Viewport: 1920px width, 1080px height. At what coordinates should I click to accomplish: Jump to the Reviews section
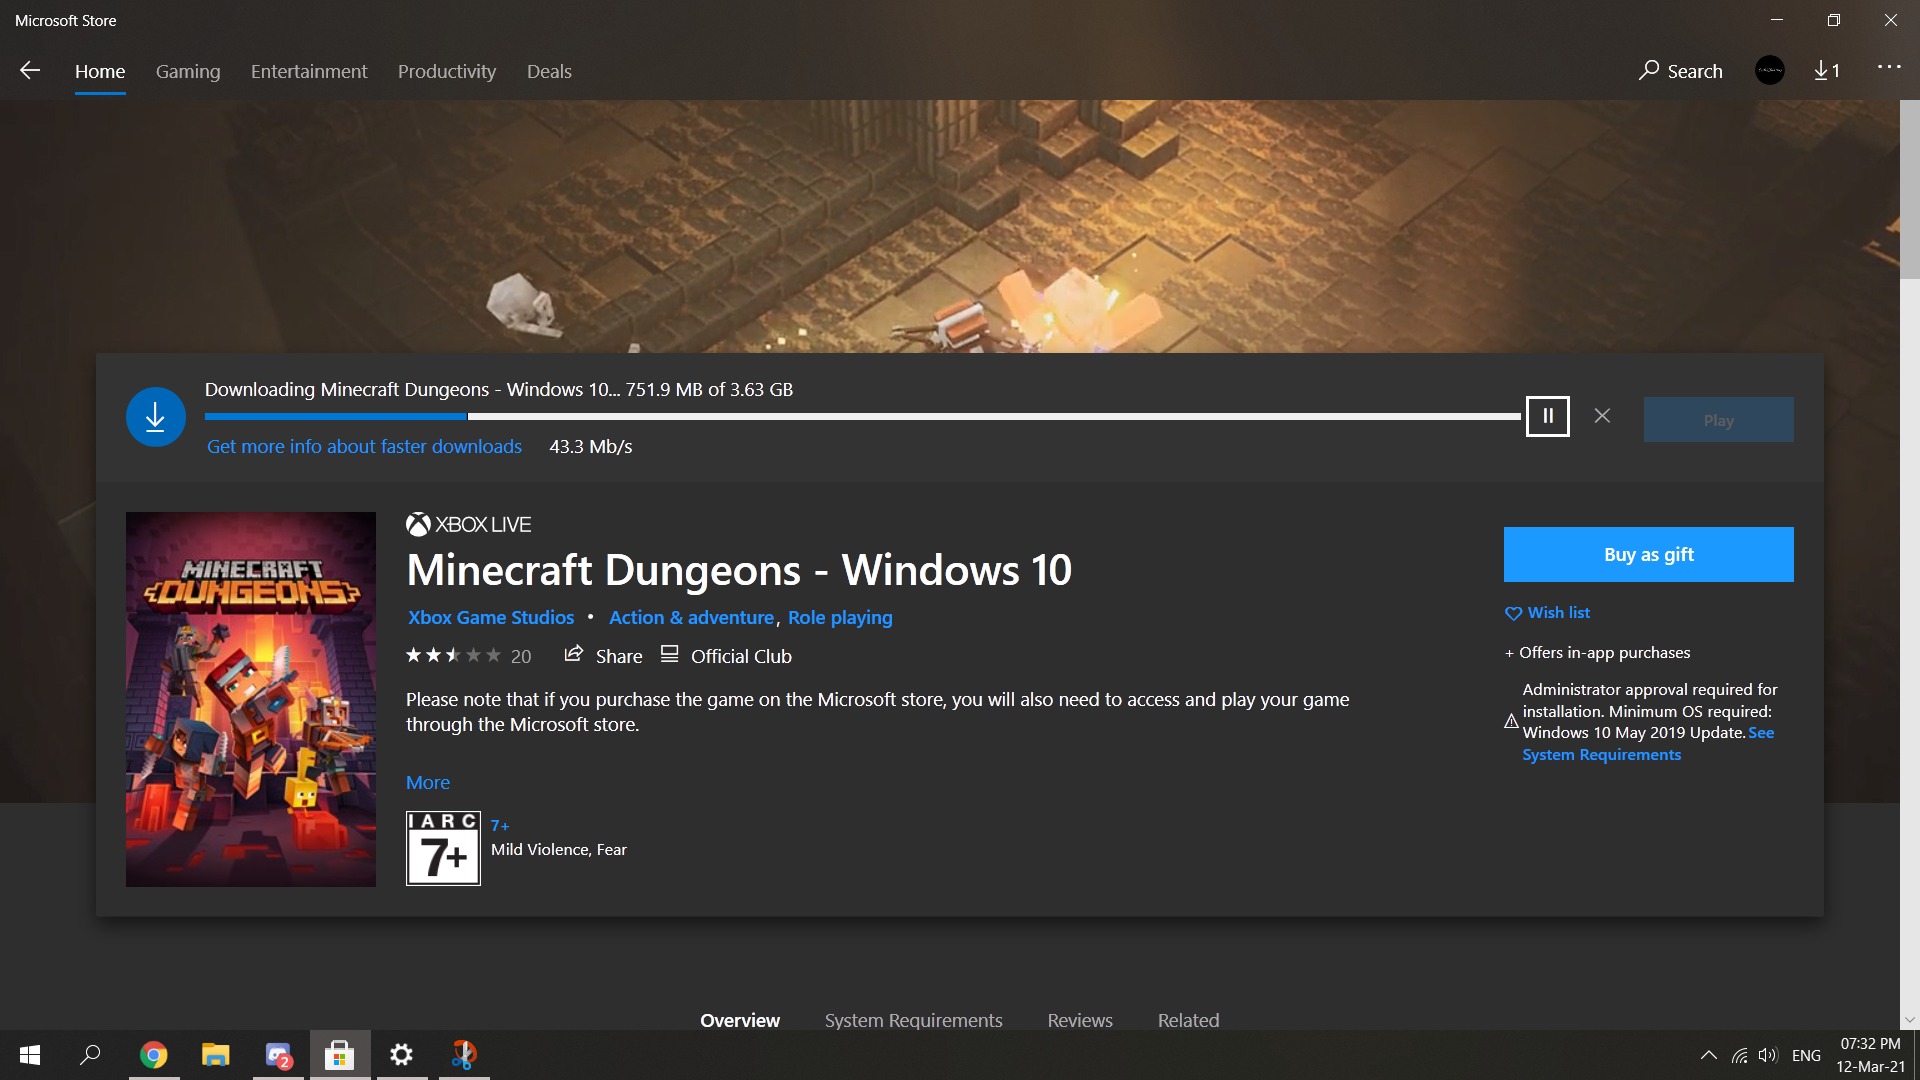pos(1080,1020)
